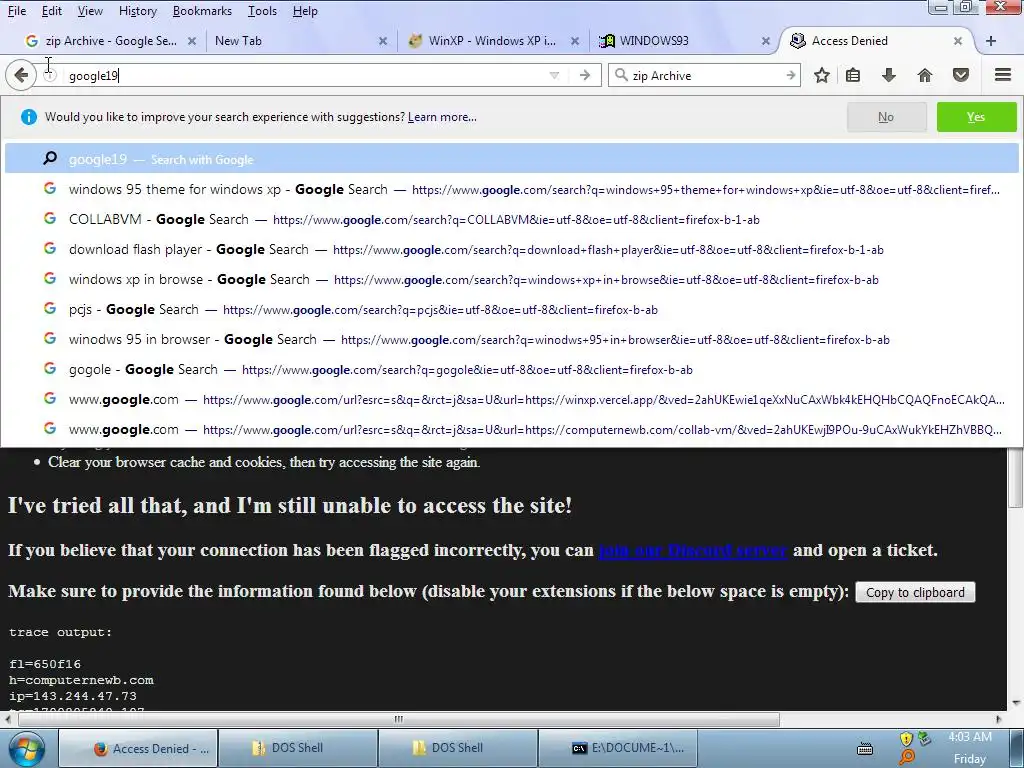1024x768 pixels.
Task: Click the info icon in the suggestions prompt
Action: 29,117
